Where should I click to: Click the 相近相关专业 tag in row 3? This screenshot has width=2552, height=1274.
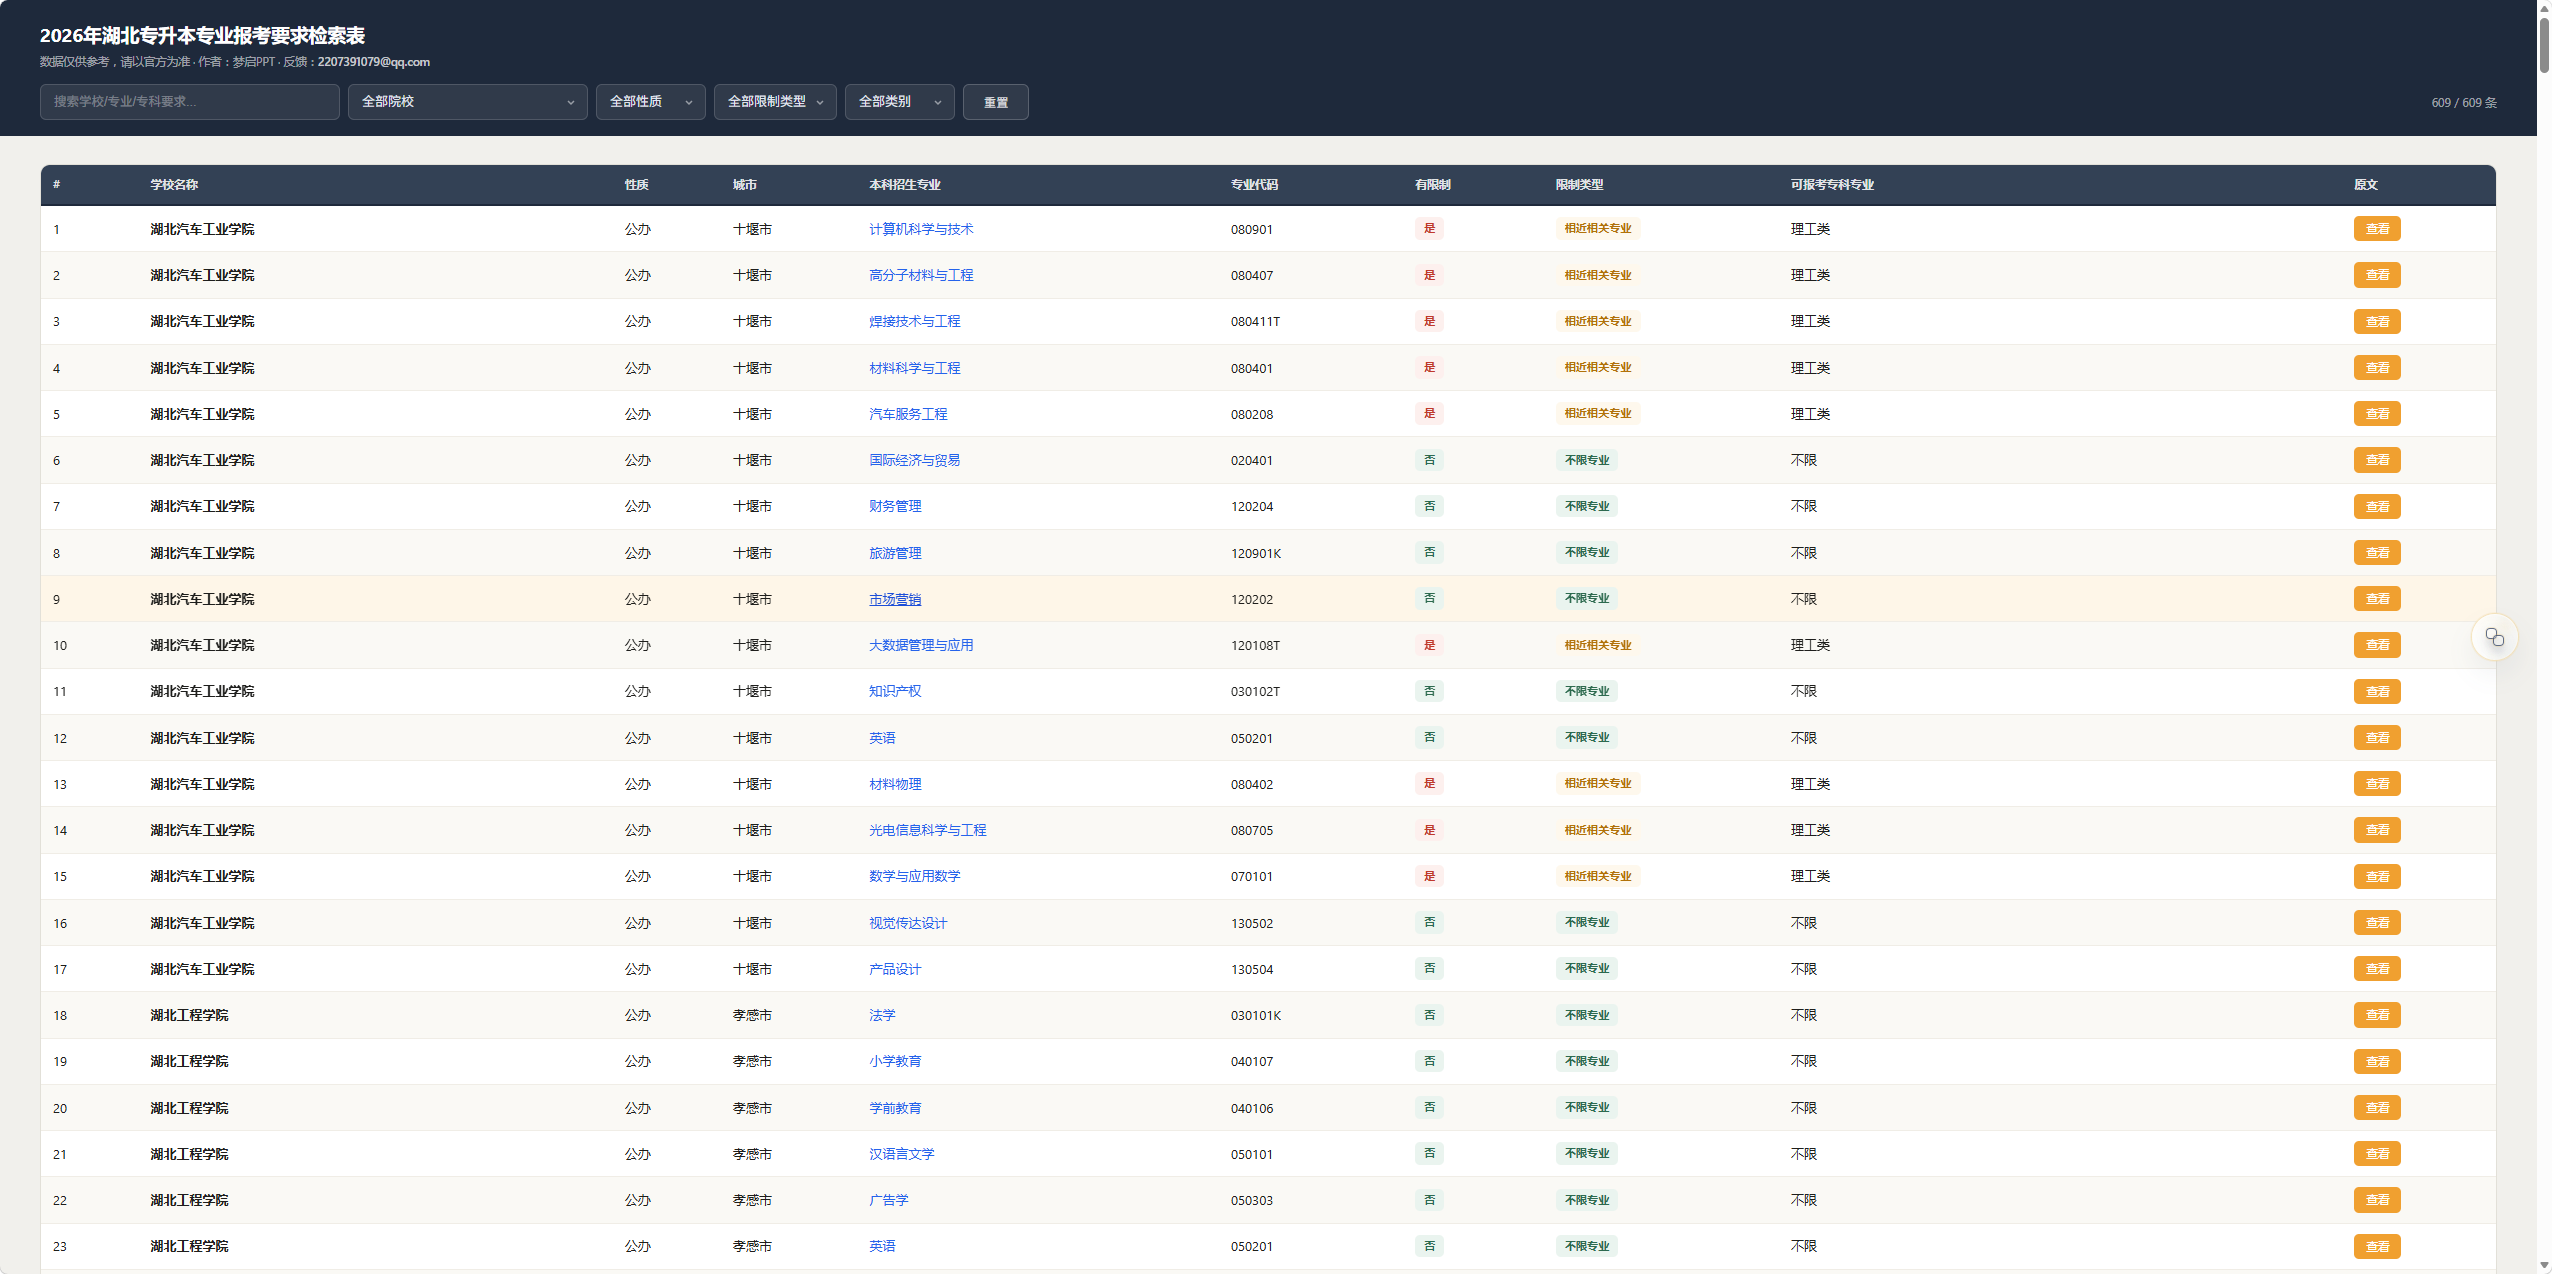tap(1597, 321)
